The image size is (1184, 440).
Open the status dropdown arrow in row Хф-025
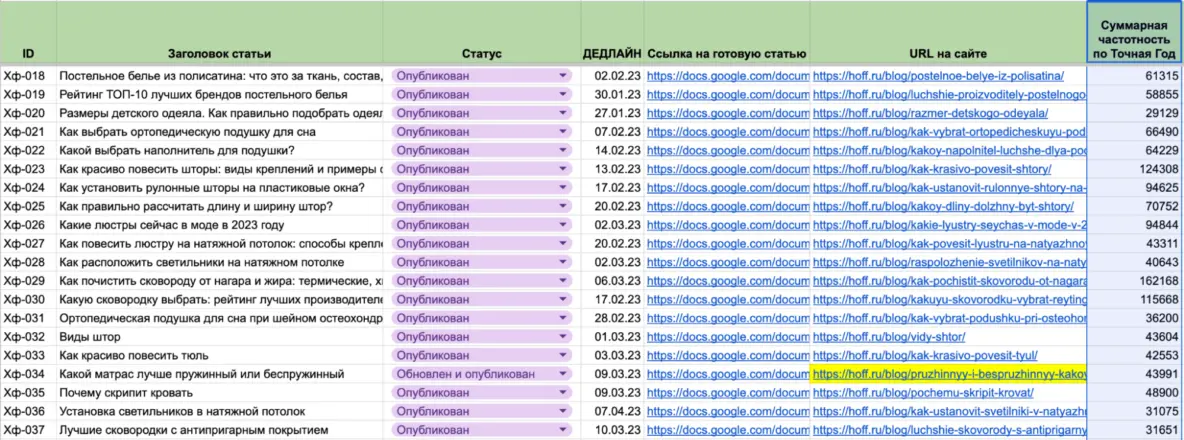[563, 206]
